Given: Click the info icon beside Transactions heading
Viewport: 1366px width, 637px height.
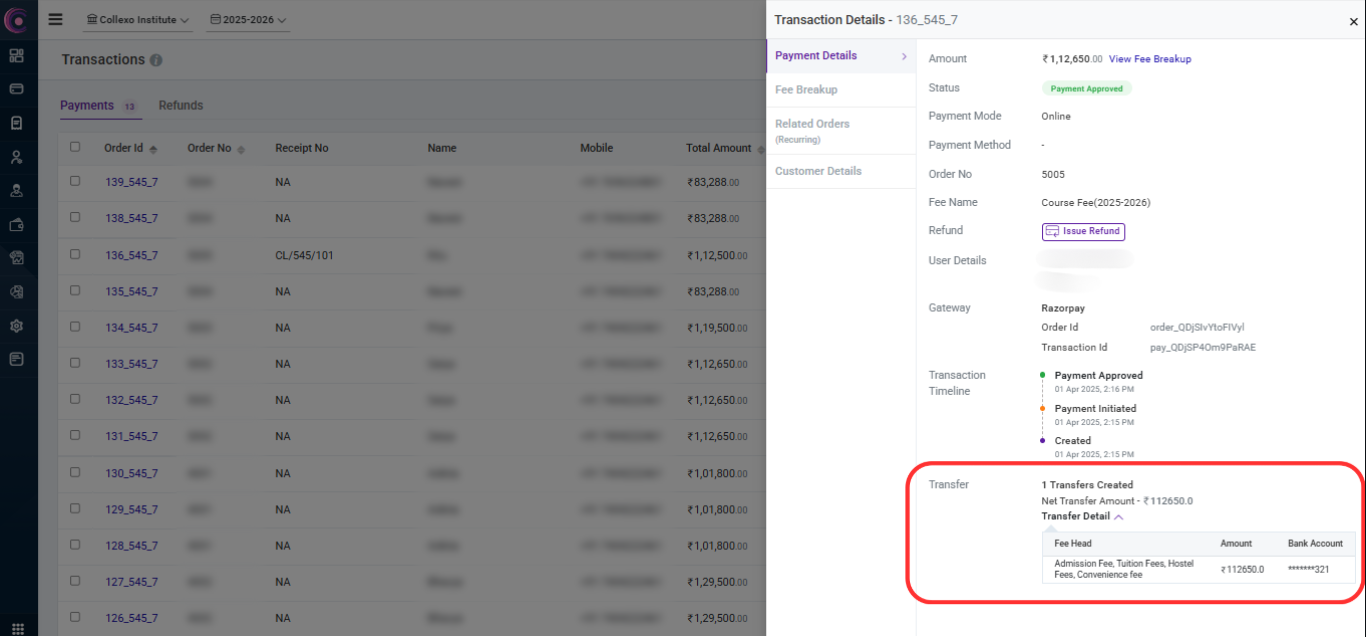Looking at the screenshot, I should (x=156, y=60).
